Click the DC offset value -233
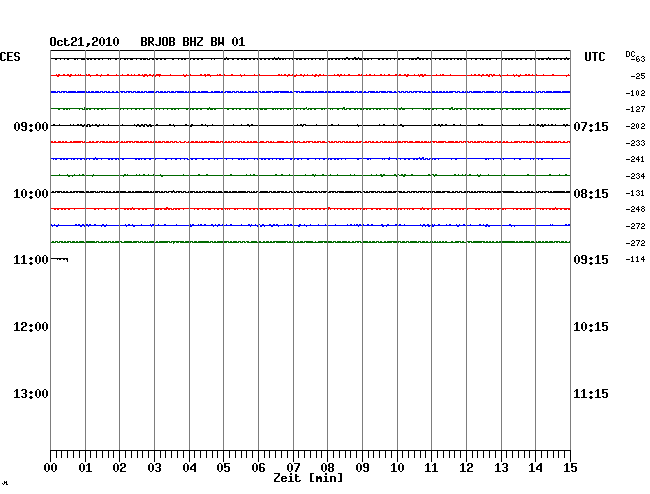The width and height of the screenshot is (650, 494). pos(635,143)
